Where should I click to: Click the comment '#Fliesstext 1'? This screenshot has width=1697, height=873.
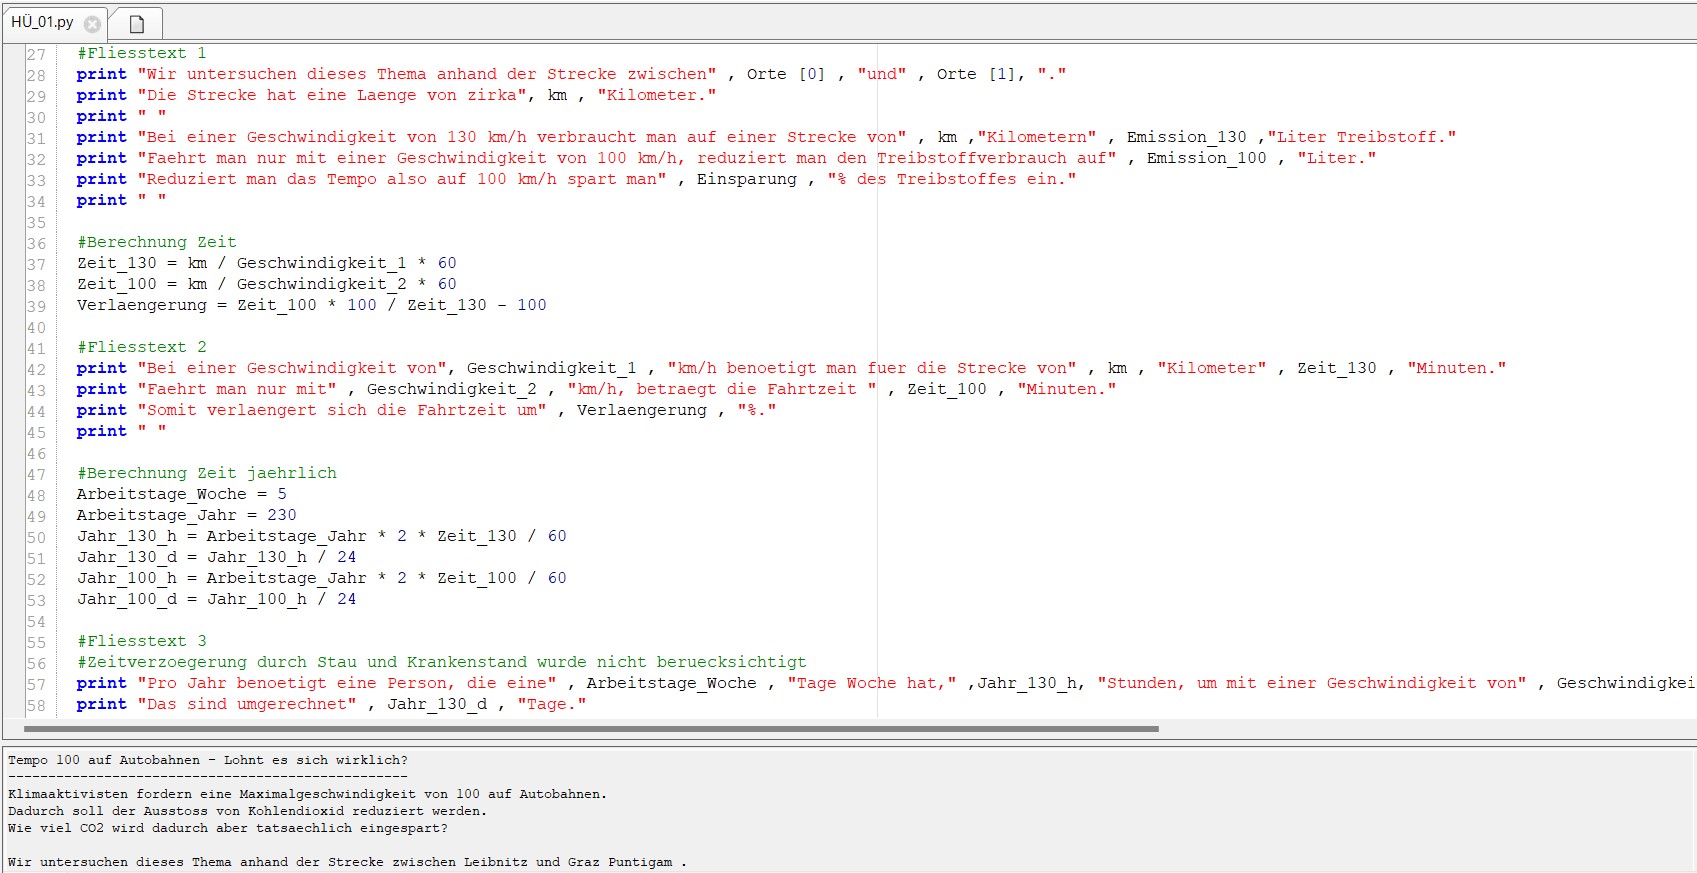142,53
